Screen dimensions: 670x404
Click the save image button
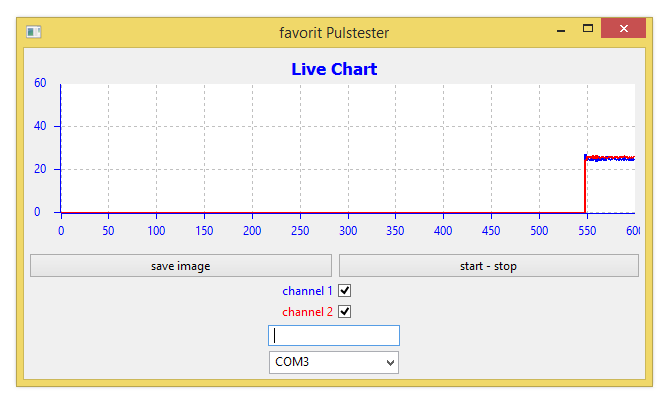tap(181, 266)
